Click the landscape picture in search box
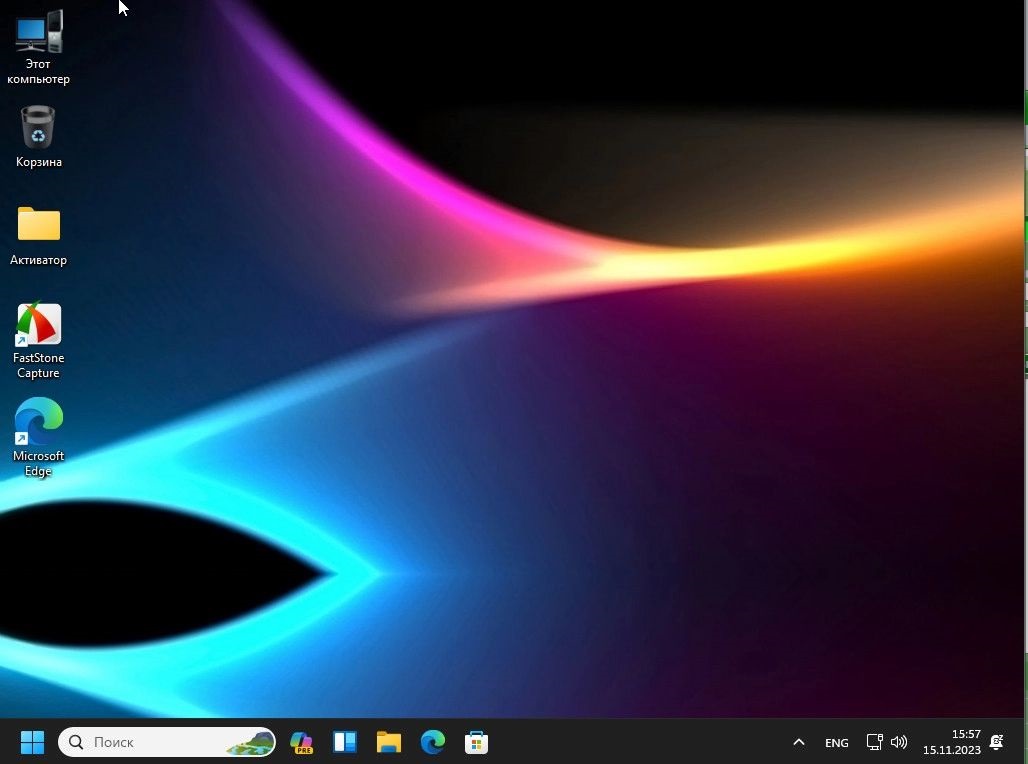The image size is (1028, 764). [x=250, y=742]
